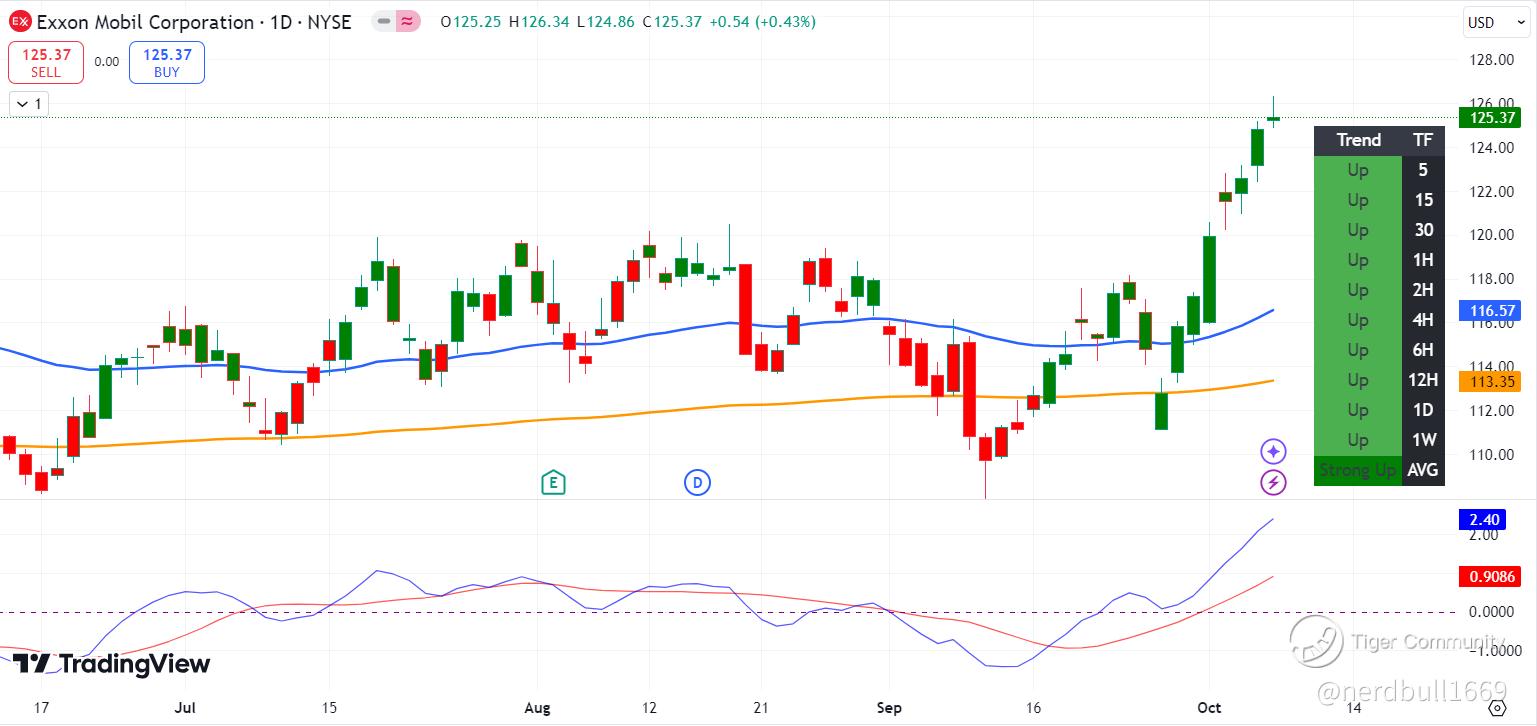The height and width of the screenshot is (726, 1537).
Task: Open chart settings gear on time axis
Action: coord(1496,708)
